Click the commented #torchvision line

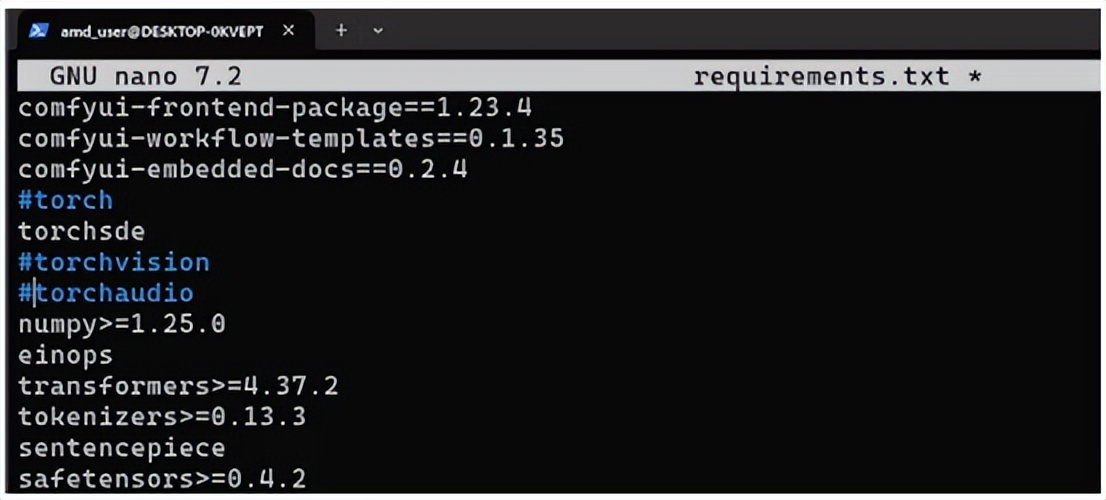click(x=114, y=262)
